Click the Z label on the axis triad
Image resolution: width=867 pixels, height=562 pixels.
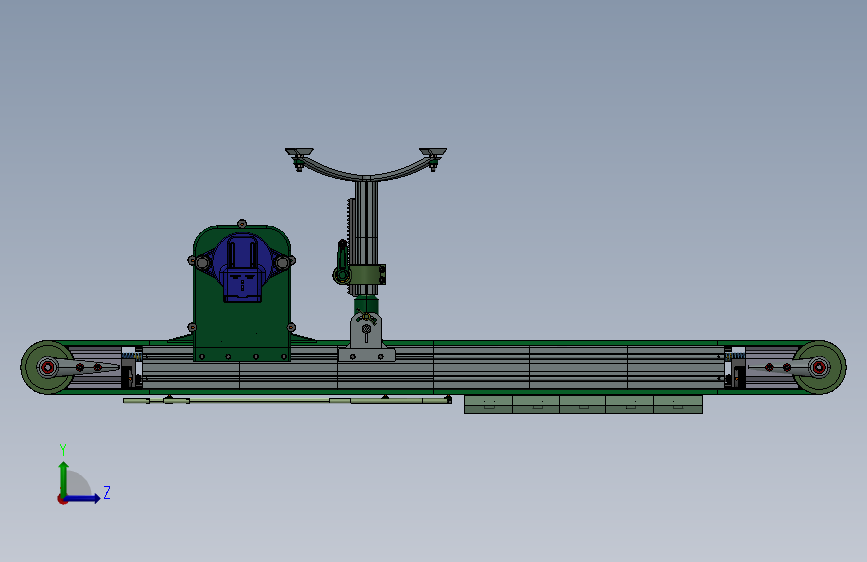coord(107,492)
